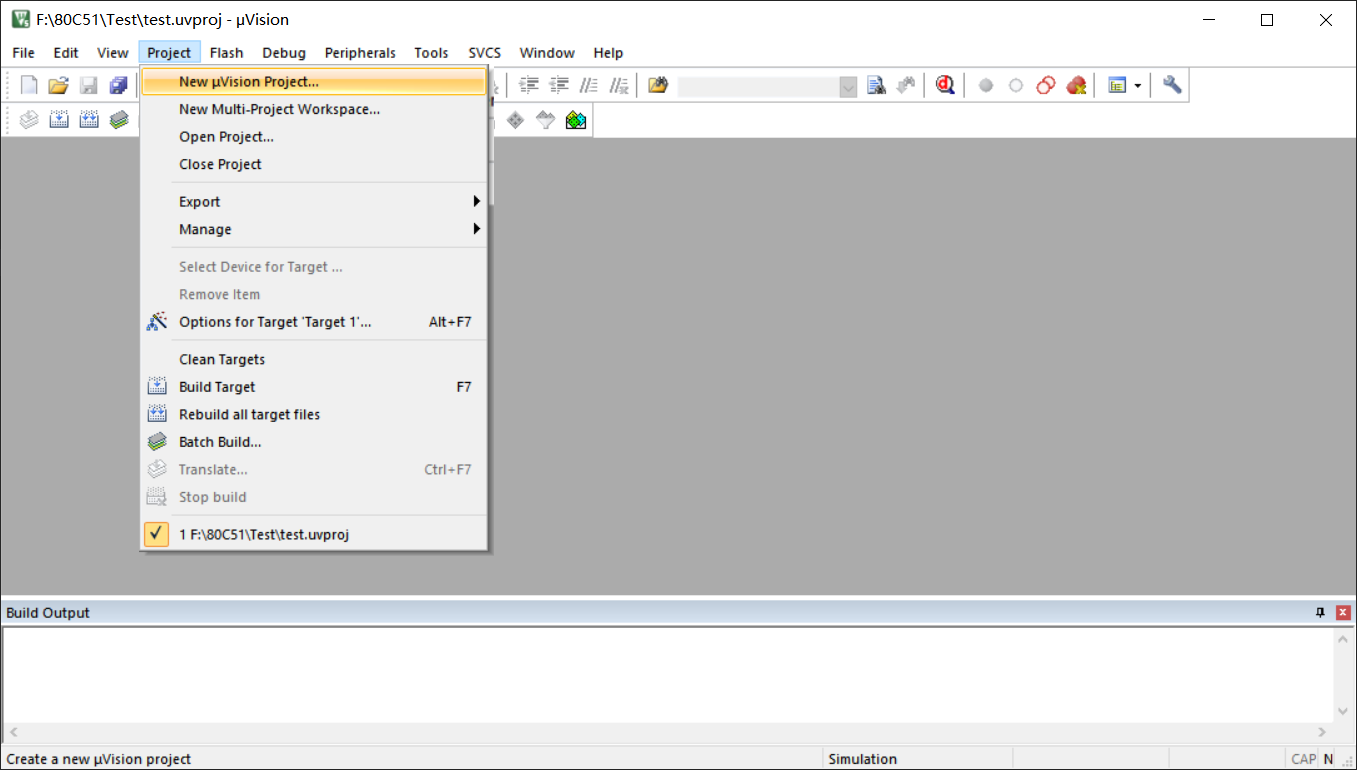Click the New file icon in toolbar

tap(29, 86)
